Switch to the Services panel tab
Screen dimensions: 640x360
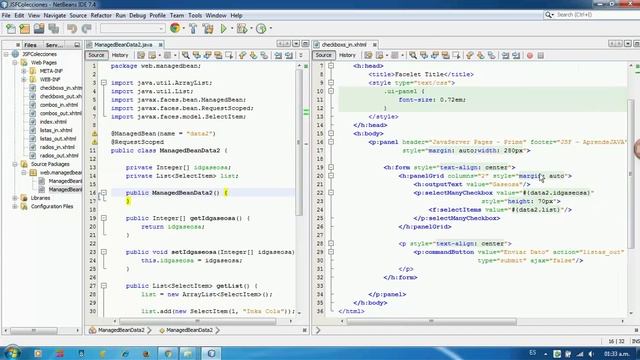tap(54, 45)
